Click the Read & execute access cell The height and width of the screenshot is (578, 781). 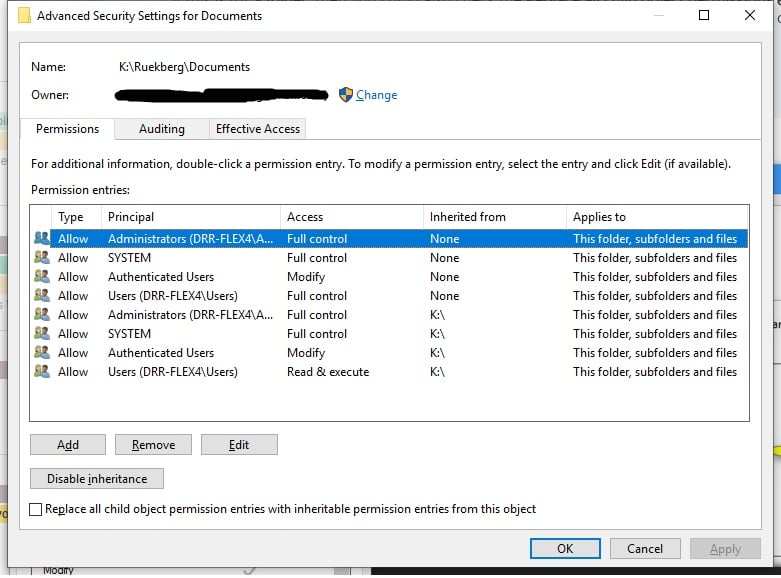coord(328,372)
